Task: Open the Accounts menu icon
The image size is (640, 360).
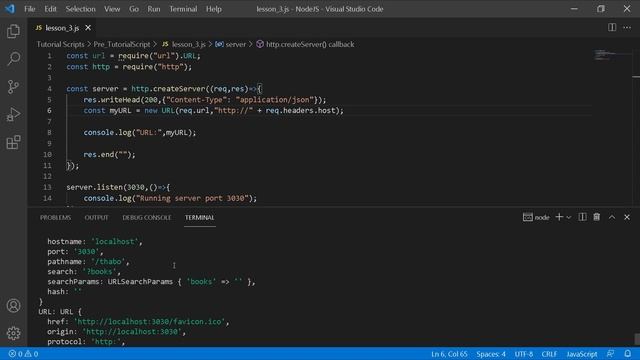Action: point(13,306)
